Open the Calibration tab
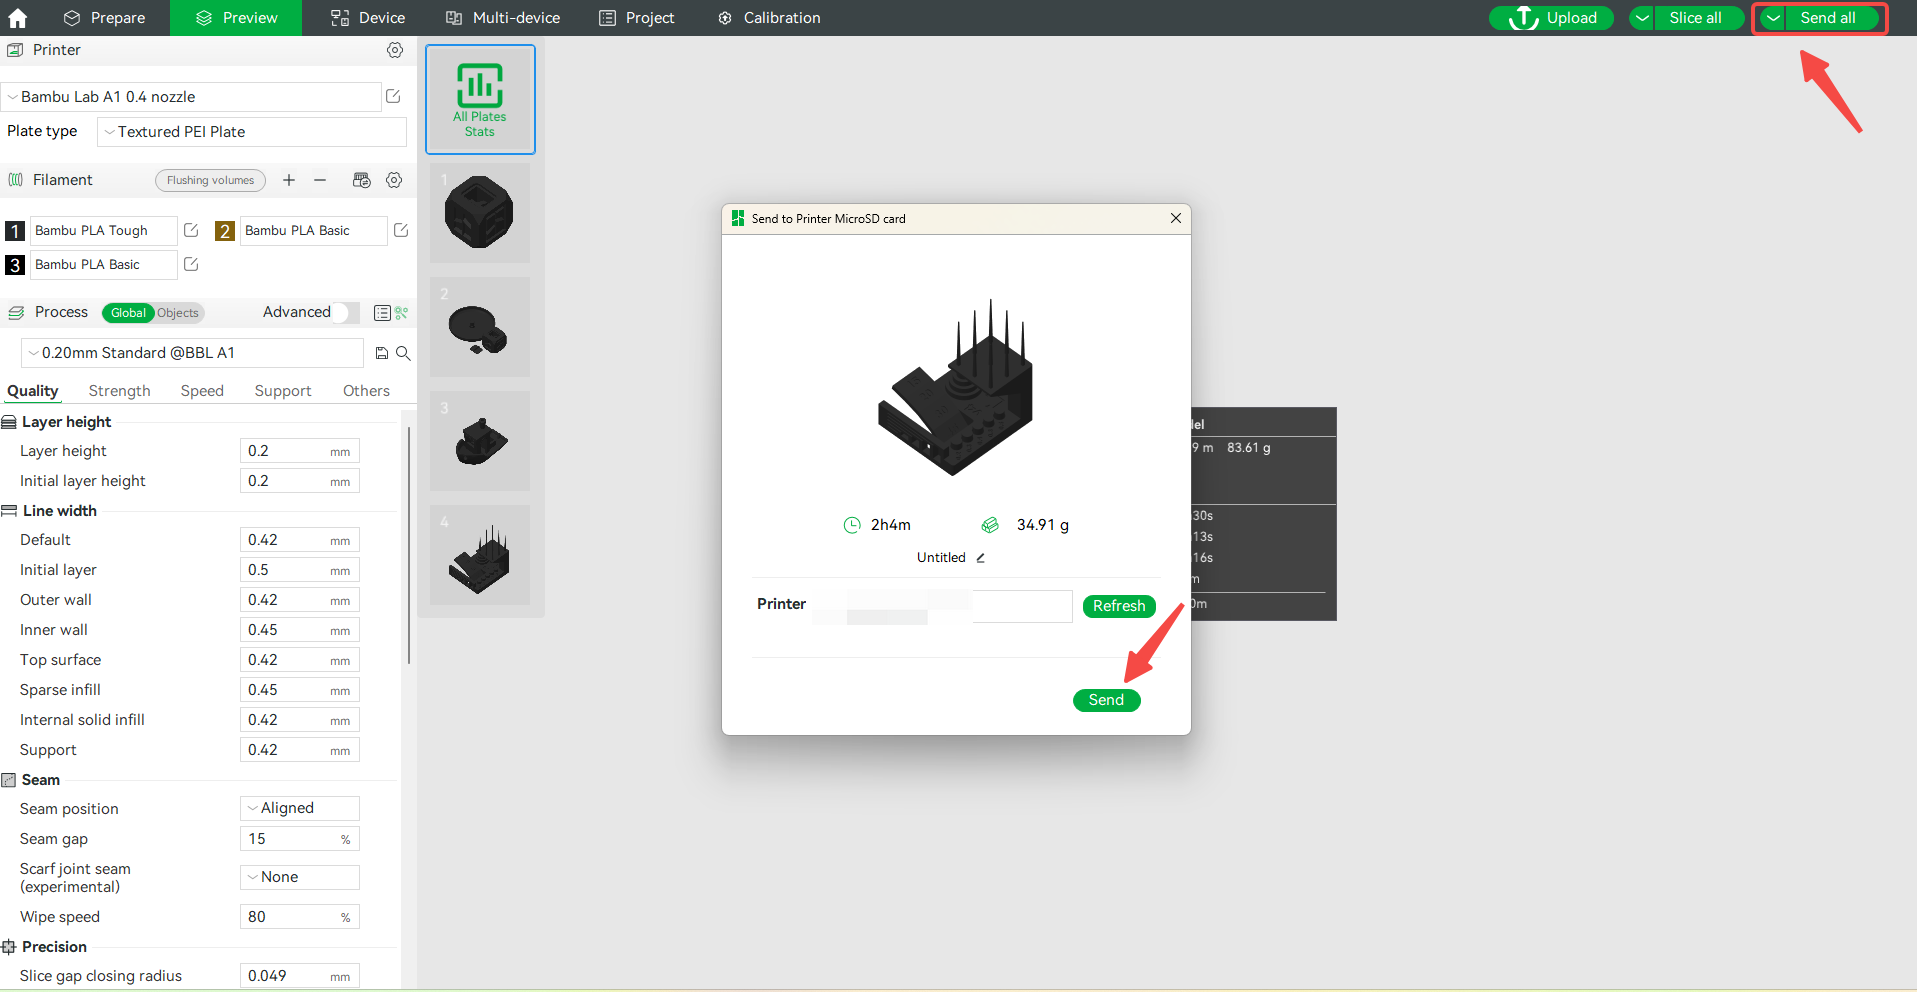This screenshot has height=992, width=1917. tap(769, 18)
